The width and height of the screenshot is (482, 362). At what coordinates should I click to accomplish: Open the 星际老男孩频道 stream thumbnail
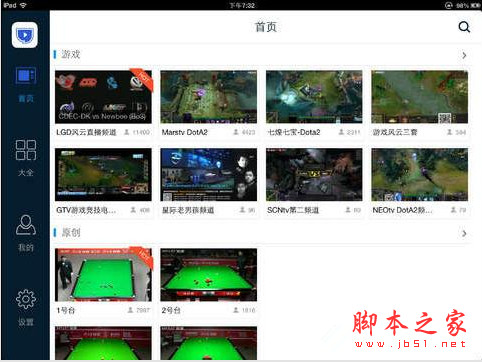209,175
